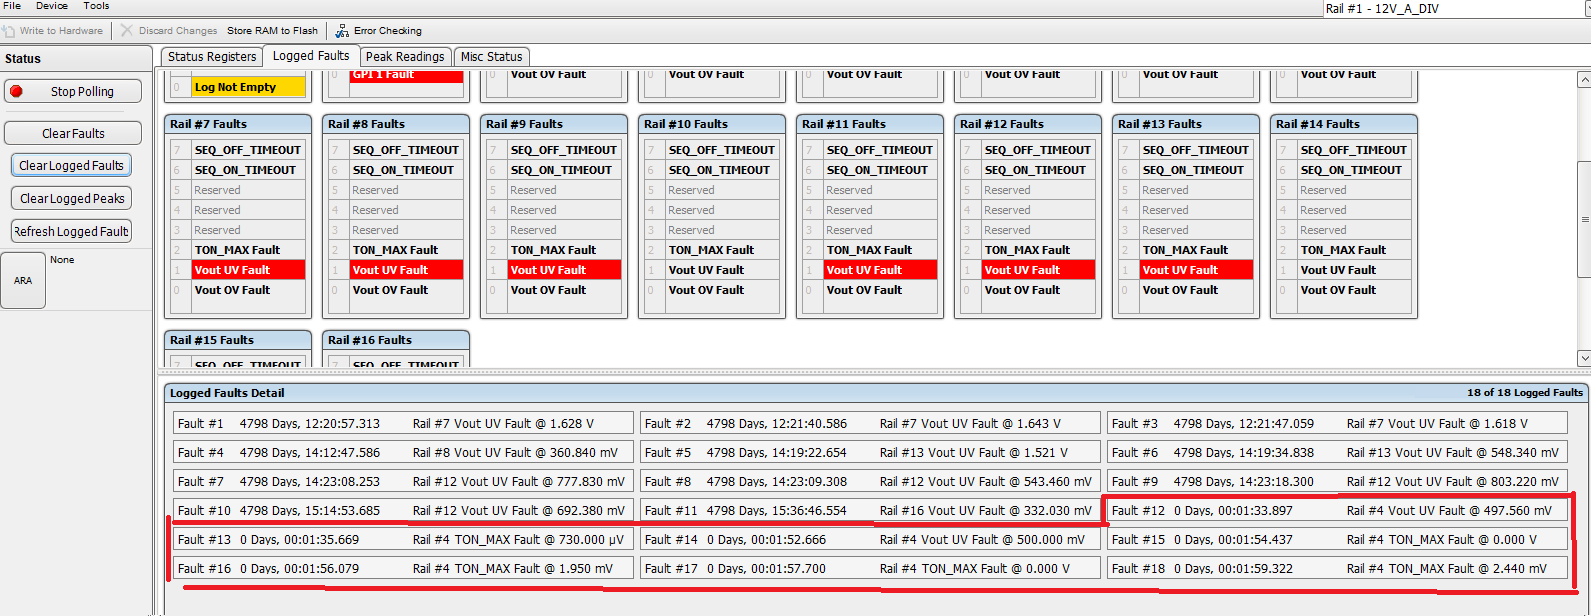The height and width of the screenshot is (616, 1591).
Task: Switch to the Misc Status tab
Action: 491,57
